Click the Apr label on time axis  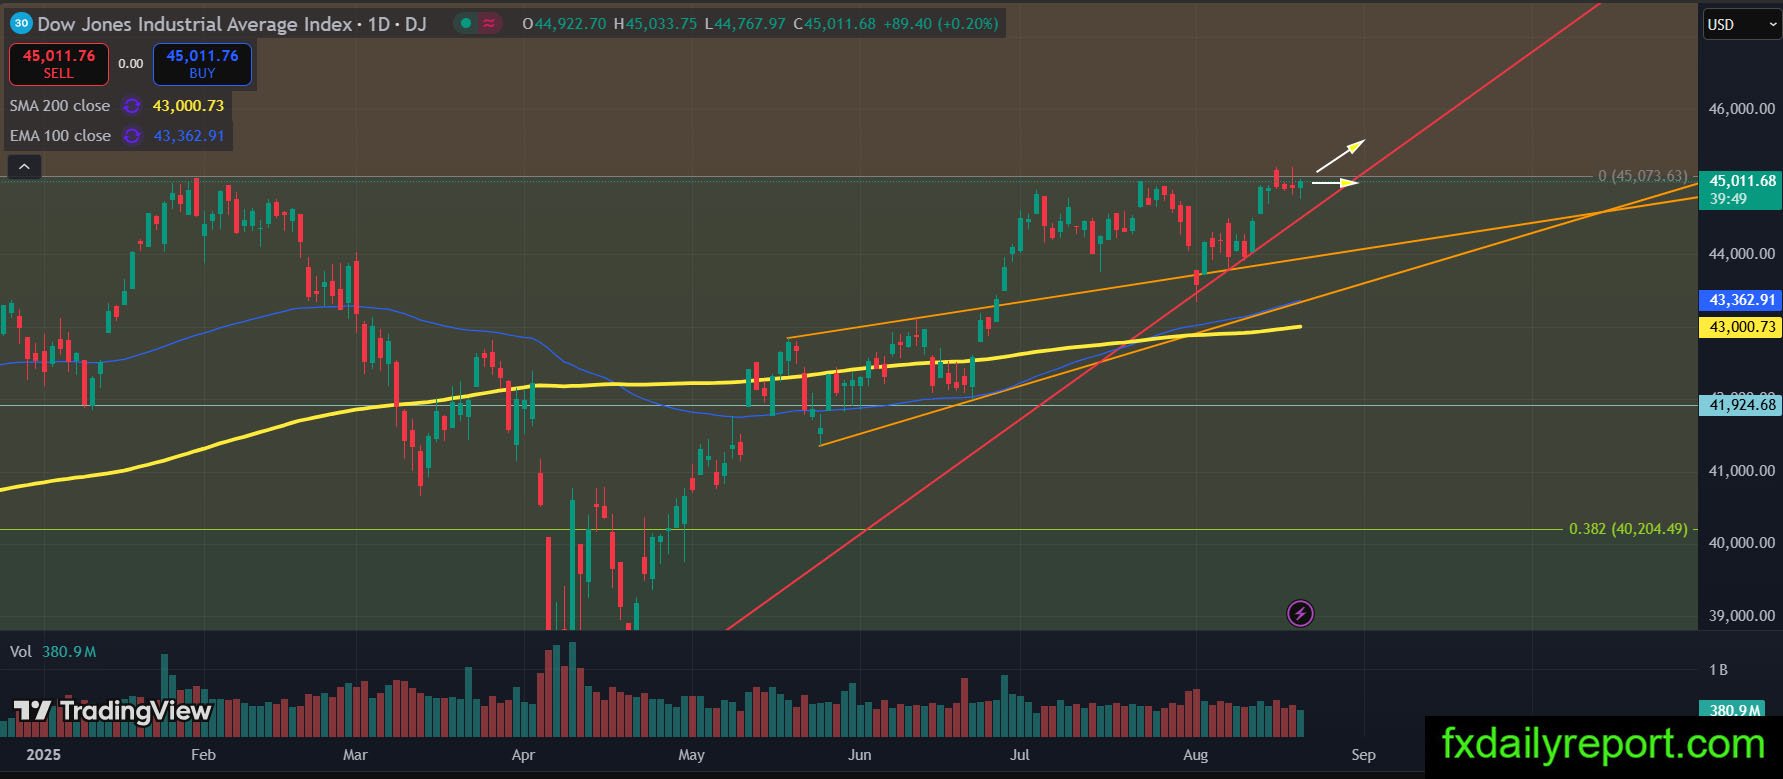tap(523, 755)
